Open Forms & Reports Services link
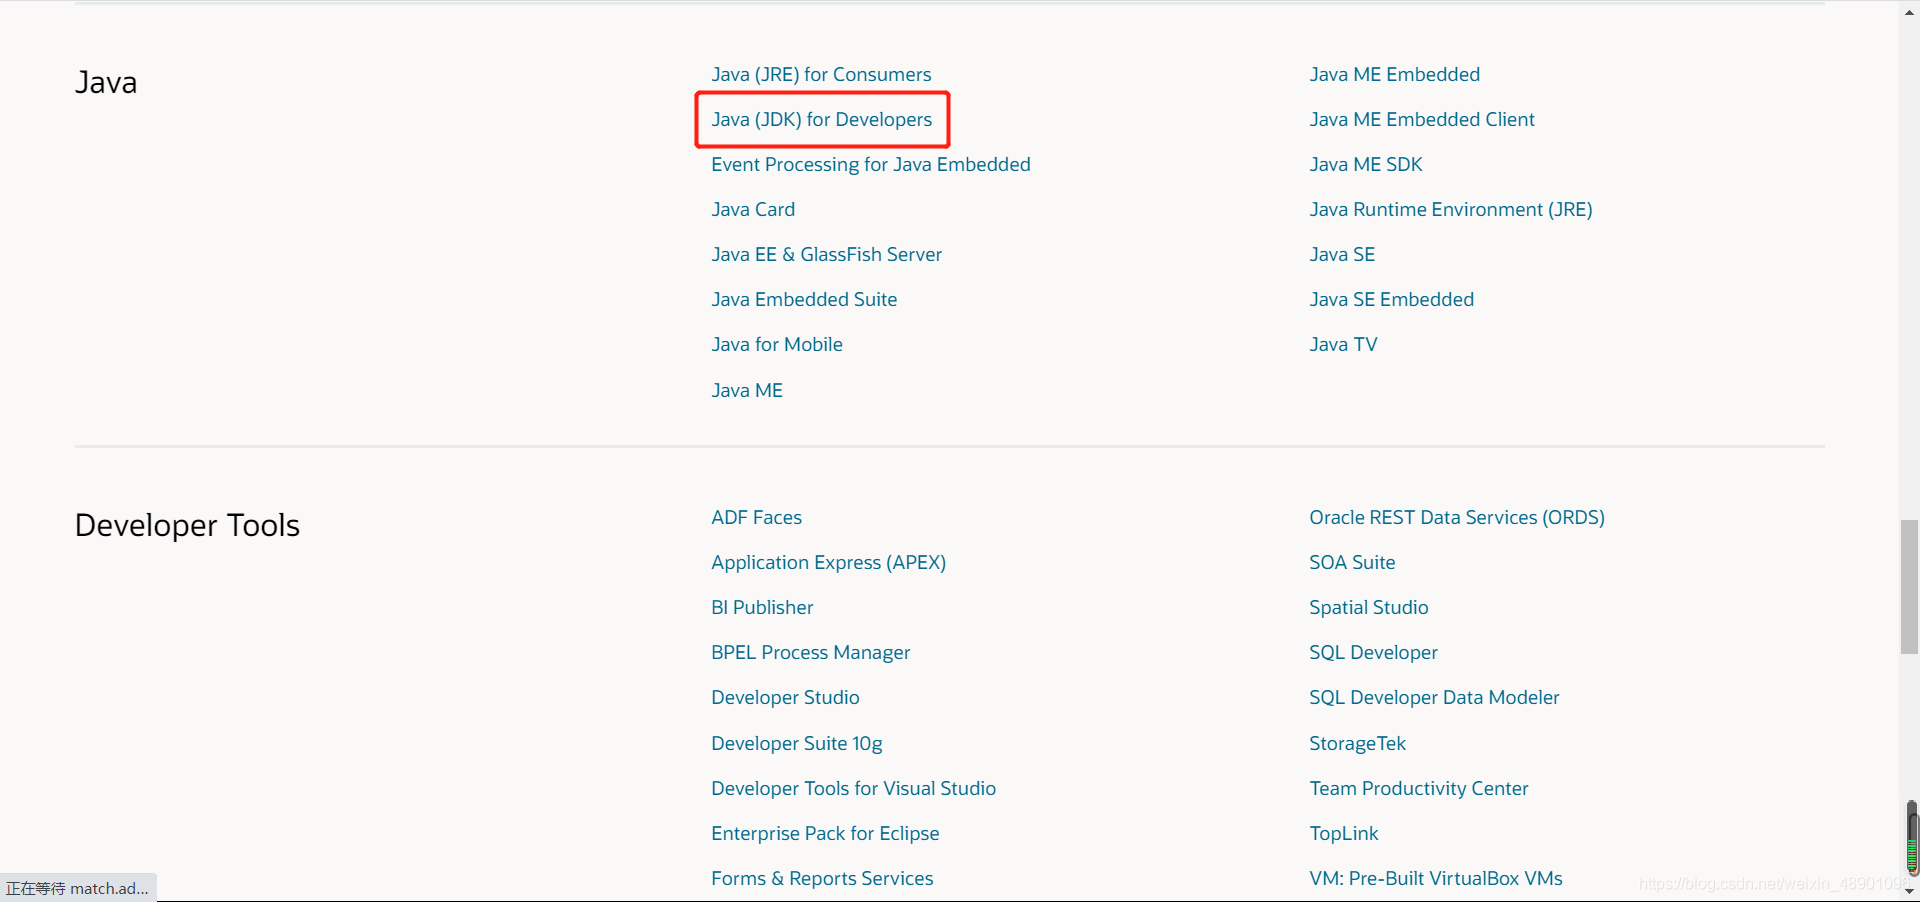The height and width of the screenshot is (902, 1920). click(822, 879)
